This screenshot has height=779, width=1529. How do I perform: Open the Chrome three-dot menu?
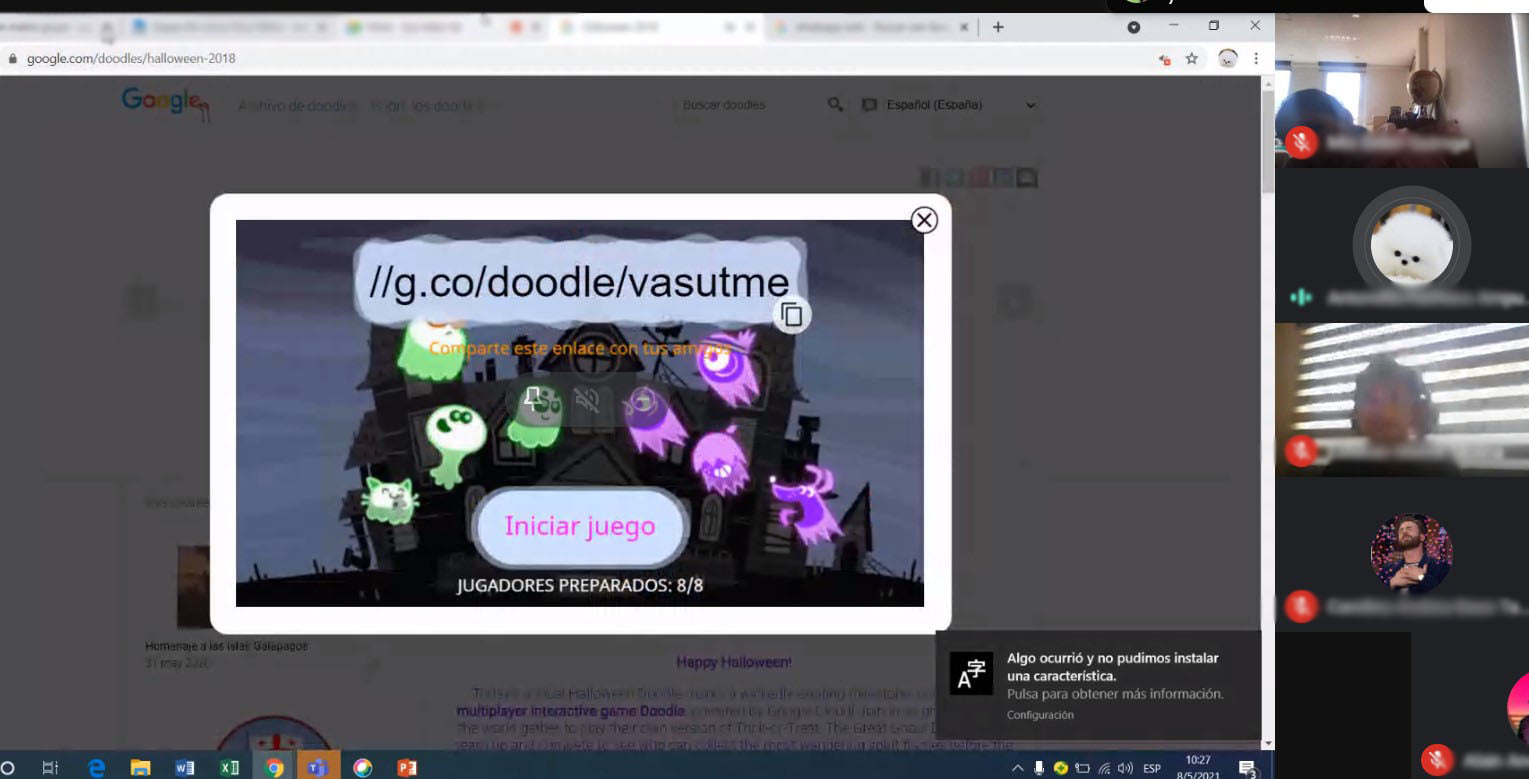tap(1256, 59)
